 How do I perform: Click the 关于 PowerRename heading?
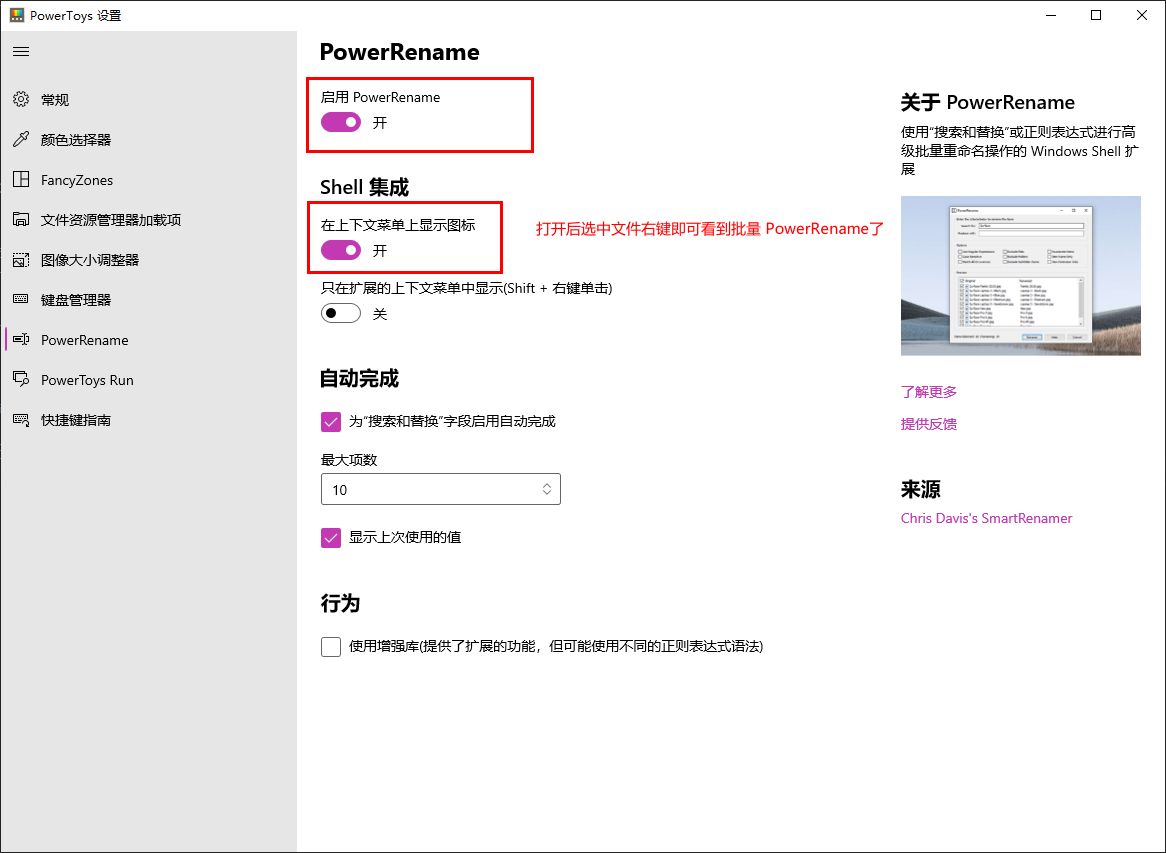(x=988, y=103)
